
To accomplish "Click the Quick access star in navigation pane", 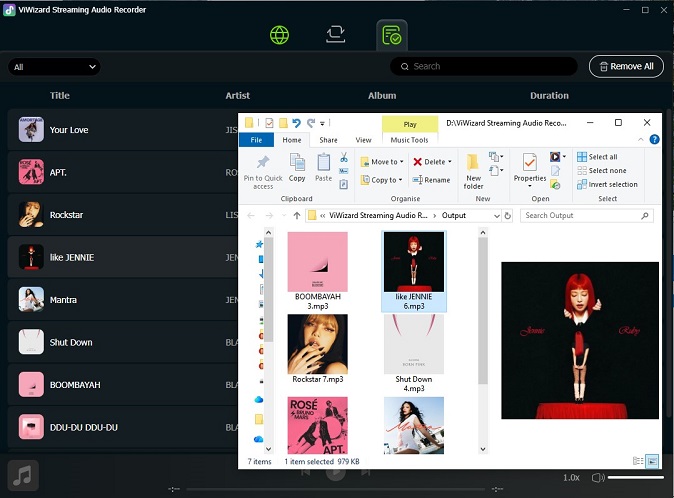I will pyautogui.click(x=259, y=244).
